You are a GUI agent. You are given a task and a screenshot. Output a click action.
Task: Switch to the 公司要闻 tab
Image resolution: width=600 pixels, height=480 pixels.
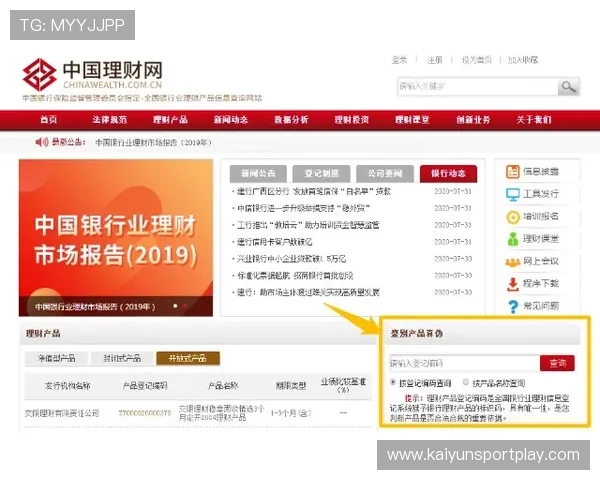[x=385, y=174]
